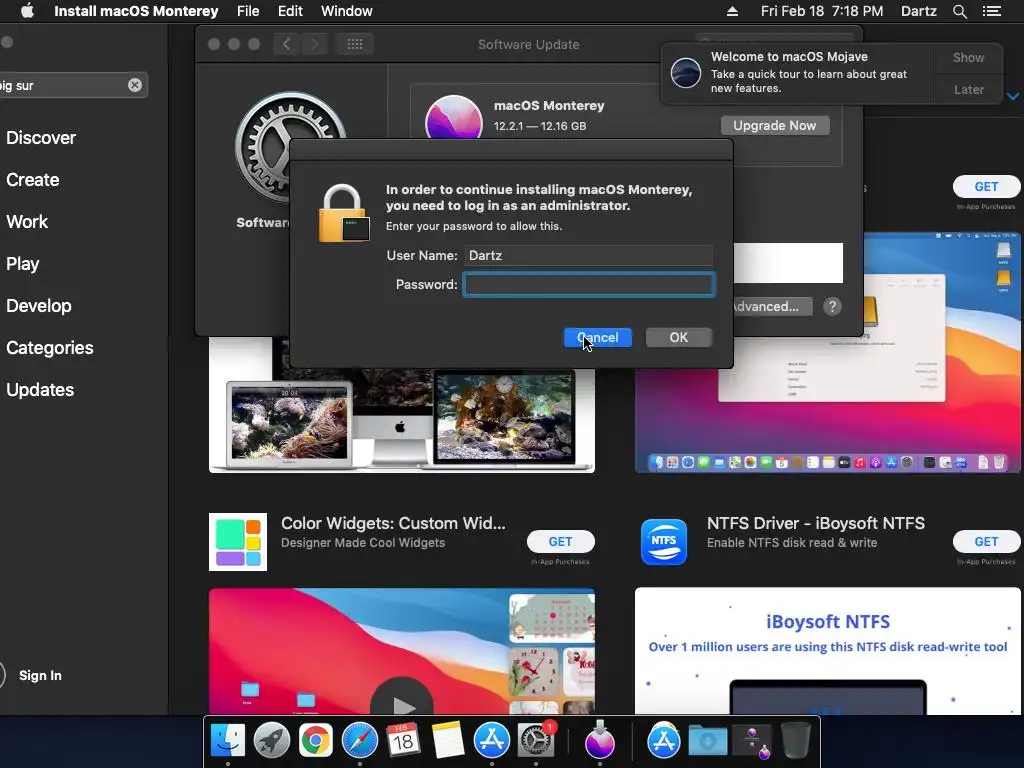Click the Password input field
1024x768 pixels.
588,285
